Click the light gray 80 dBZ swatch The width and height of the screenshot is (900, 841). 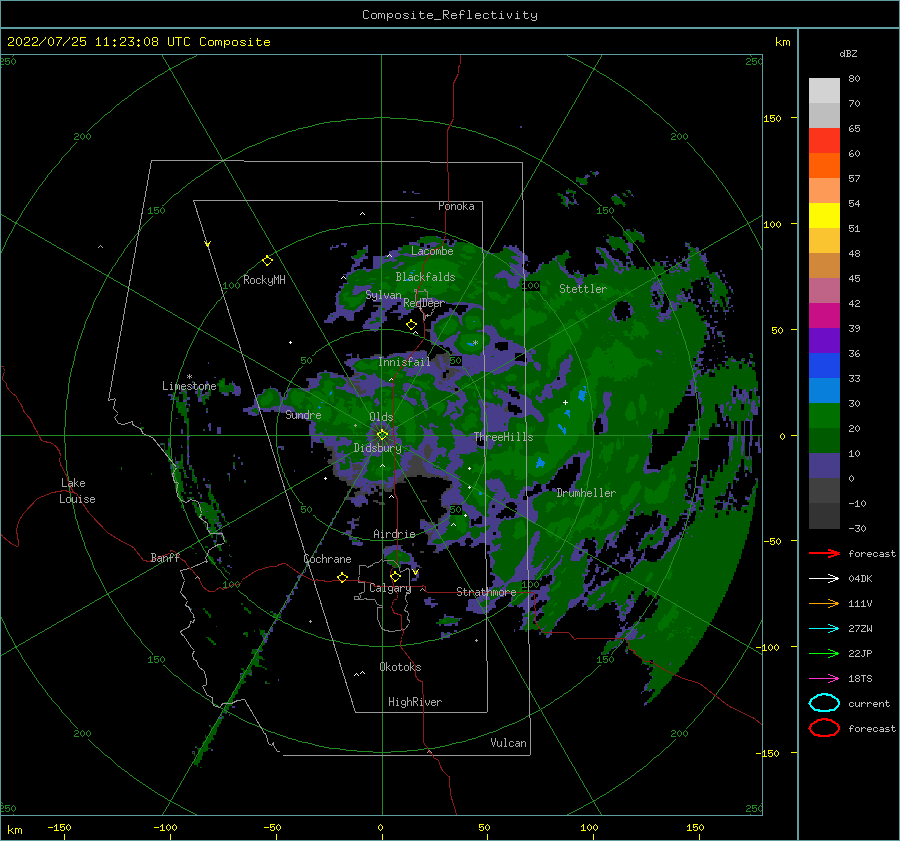(824, 90)
